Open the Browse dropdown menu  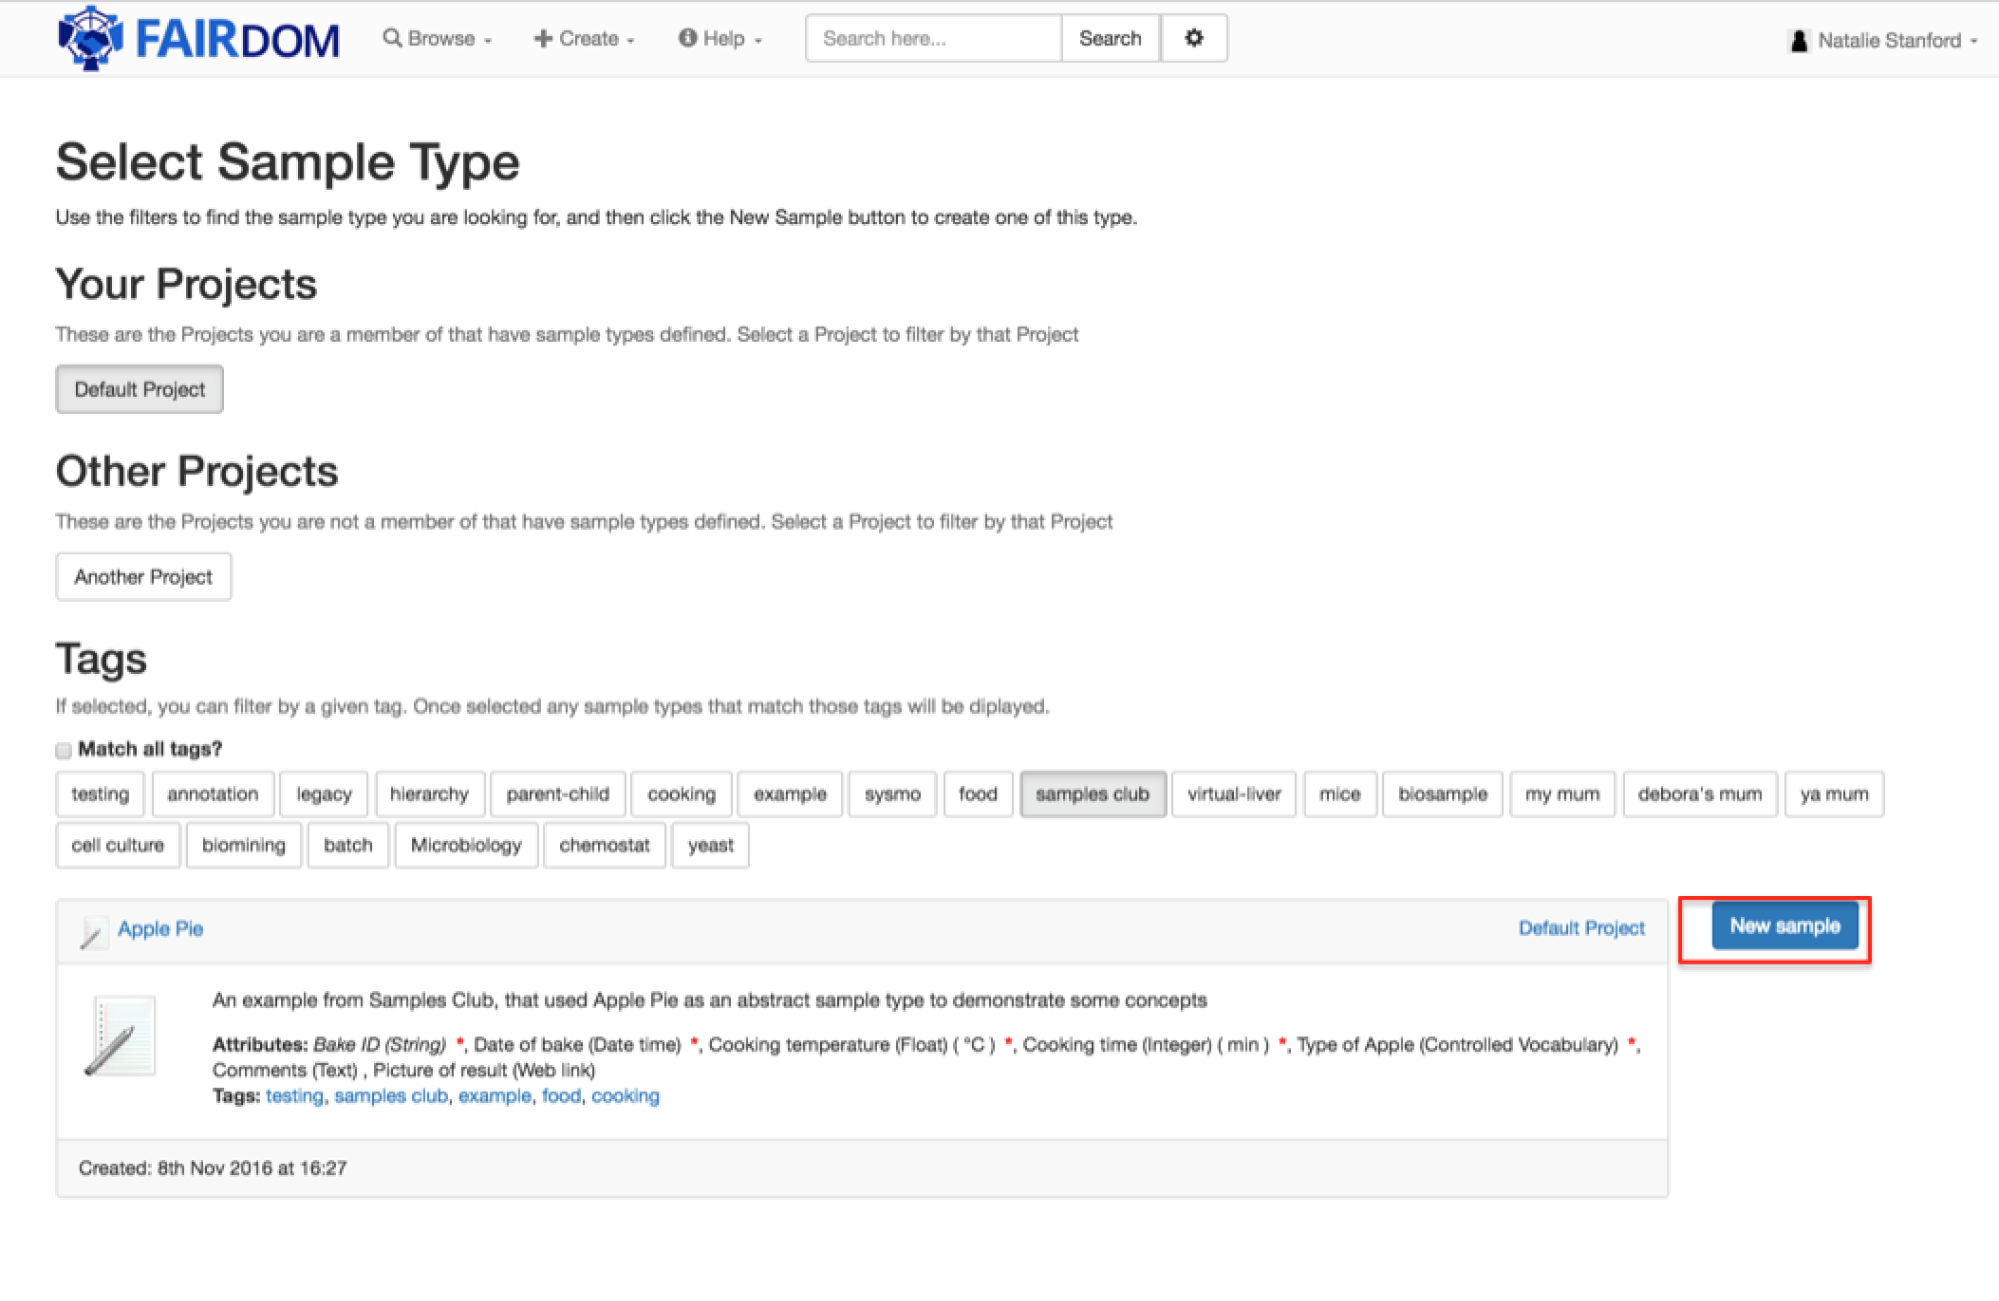[440, 38]
